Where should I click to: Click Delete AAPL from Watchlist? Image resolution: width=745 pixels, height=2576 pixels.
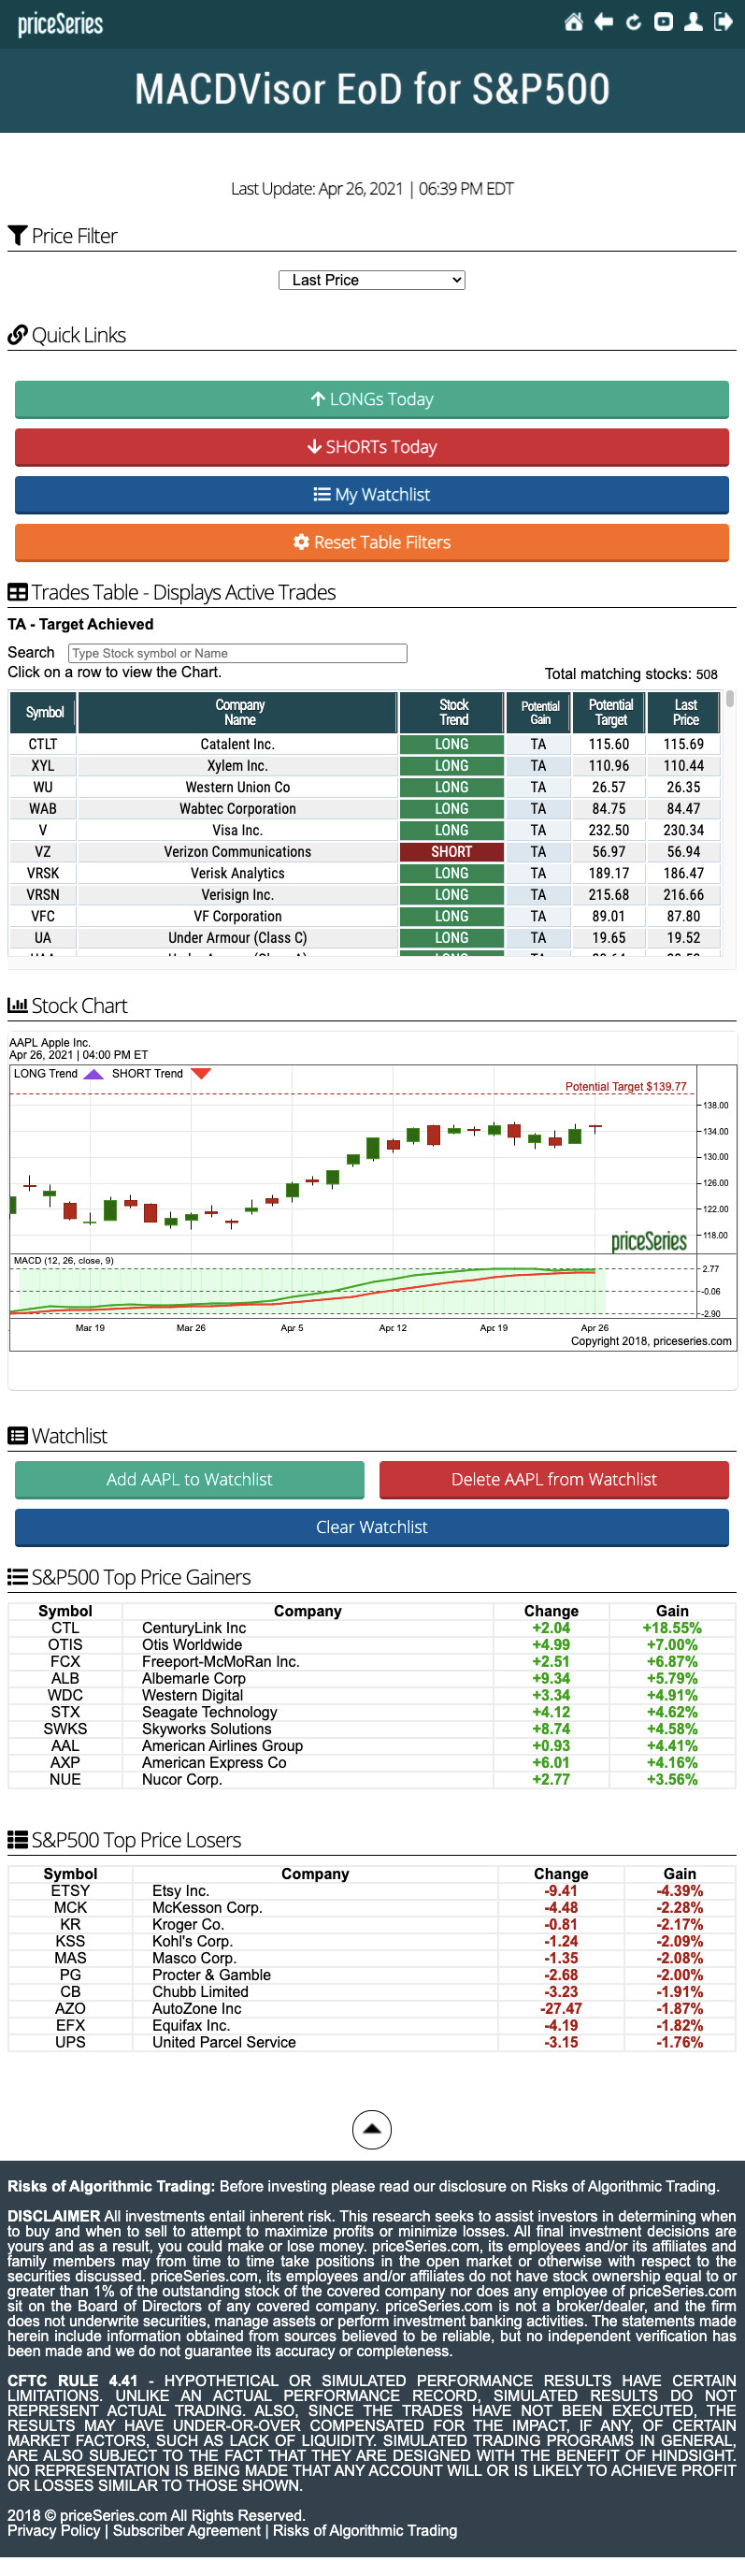pyautogui.click(x=554, y=1479)
